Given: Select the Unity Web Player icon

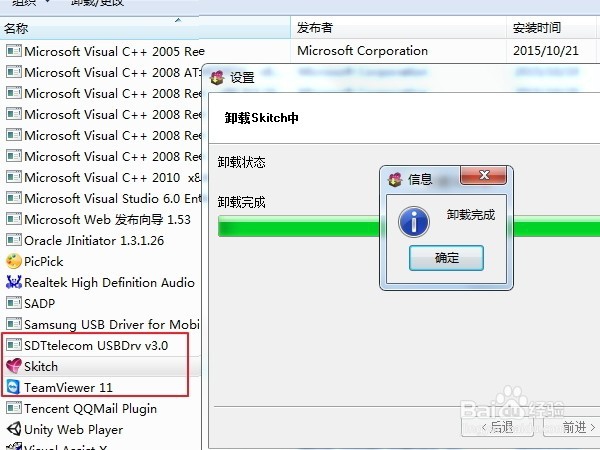Looking at the screenshot, I should tap(14, 429).
